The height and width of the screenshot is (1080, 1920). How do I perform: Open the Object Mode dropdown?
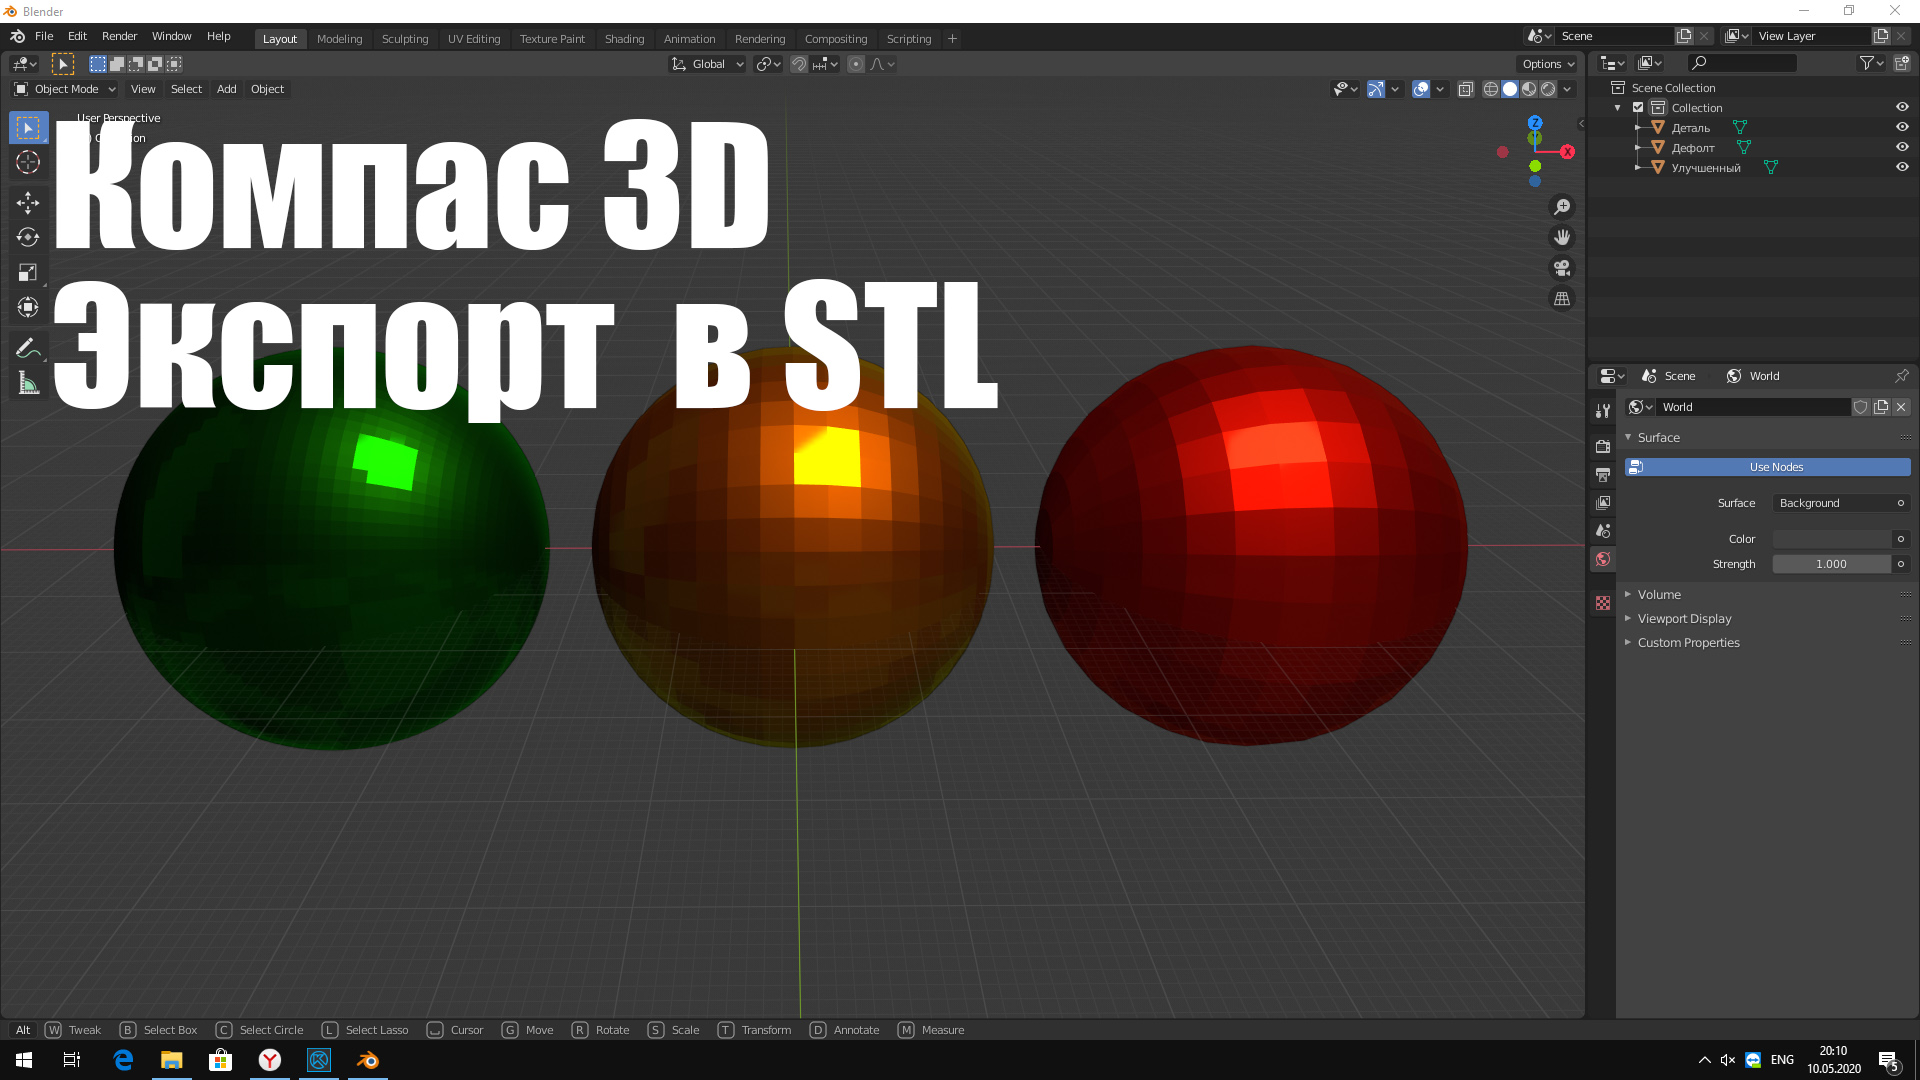click(65, 89)
